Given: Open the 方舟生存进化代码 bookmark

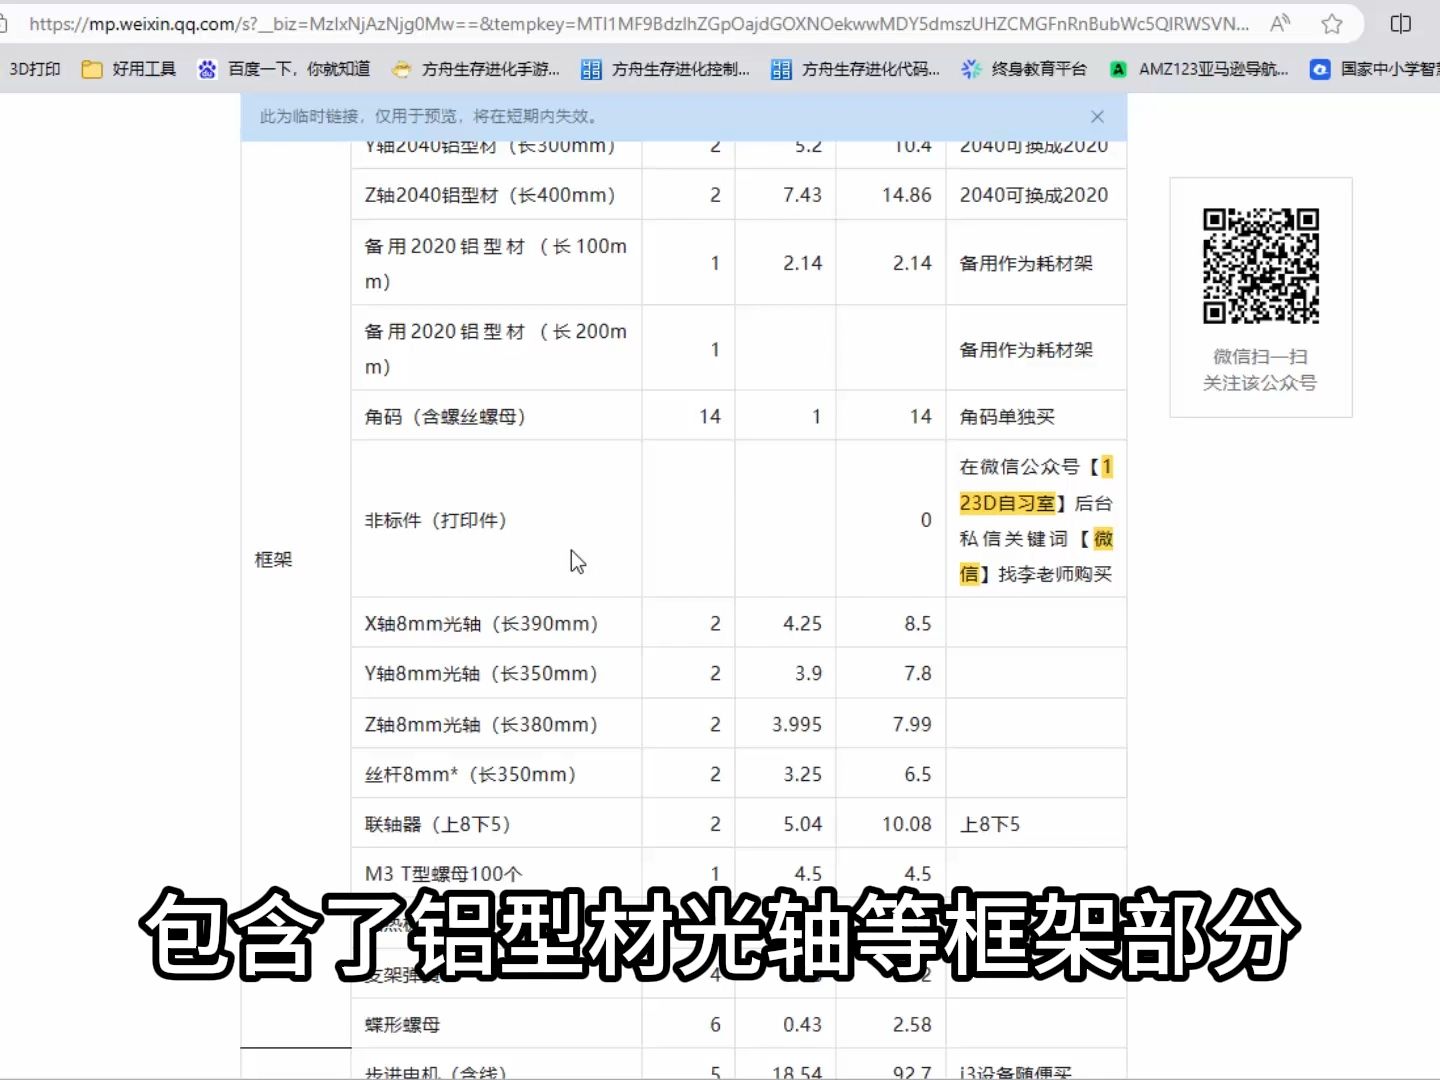Looking at the screenshot, I should click(856, 69).
